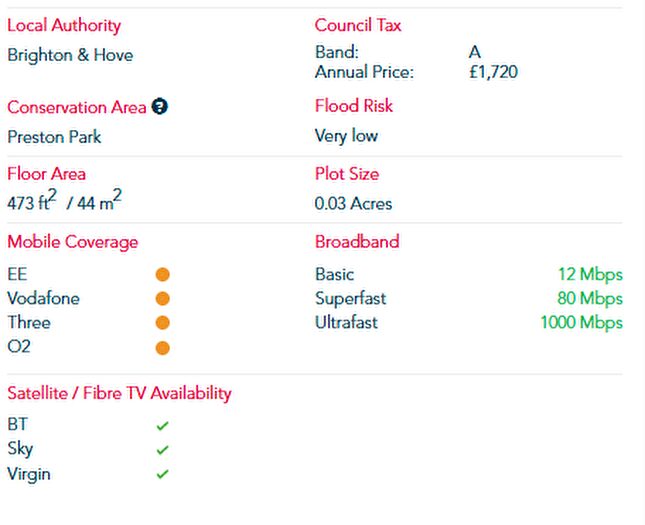
Task: Click the O2 orange coverage dot
Action: [x=162, y=347]
